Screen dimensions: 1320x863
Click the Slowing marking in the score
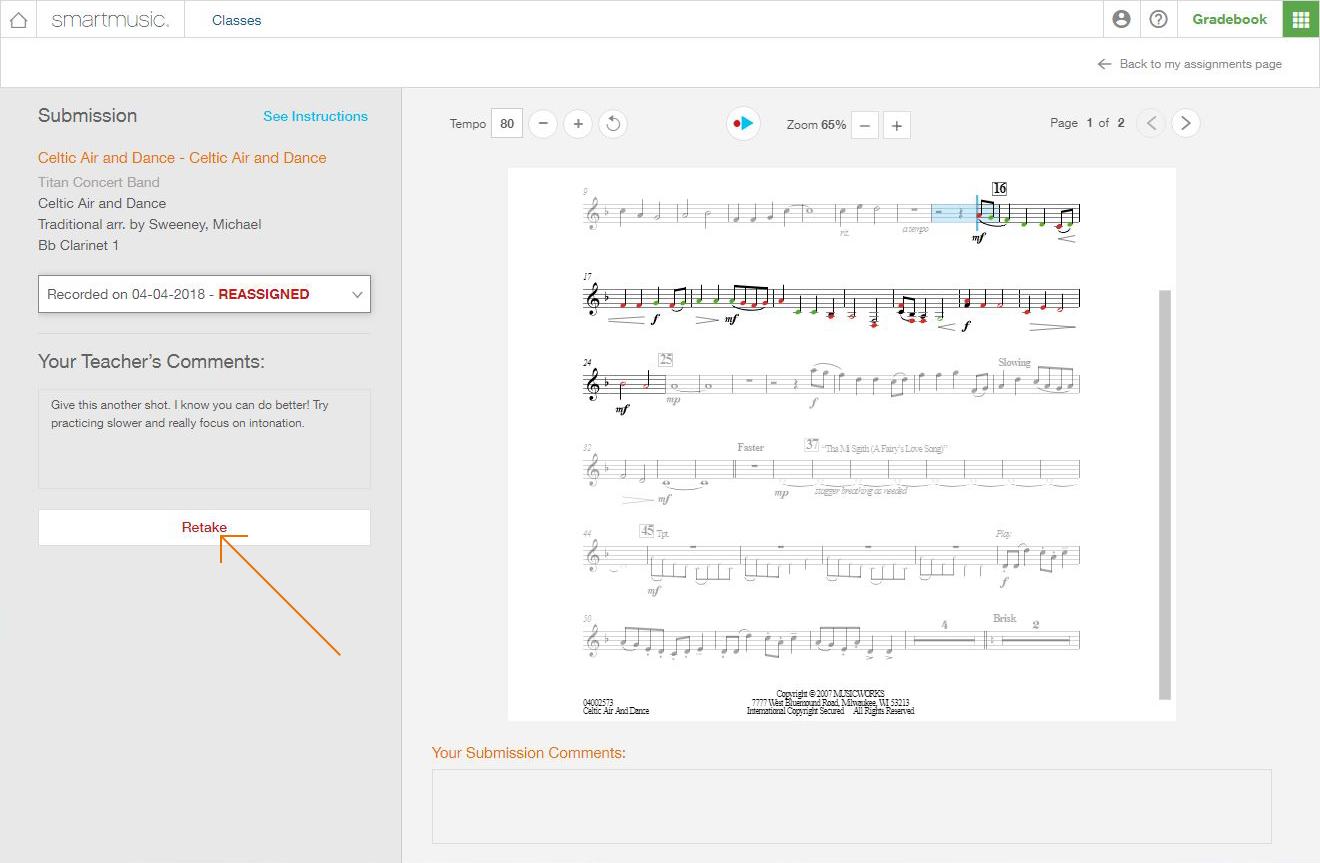[x=1014, y=362]
